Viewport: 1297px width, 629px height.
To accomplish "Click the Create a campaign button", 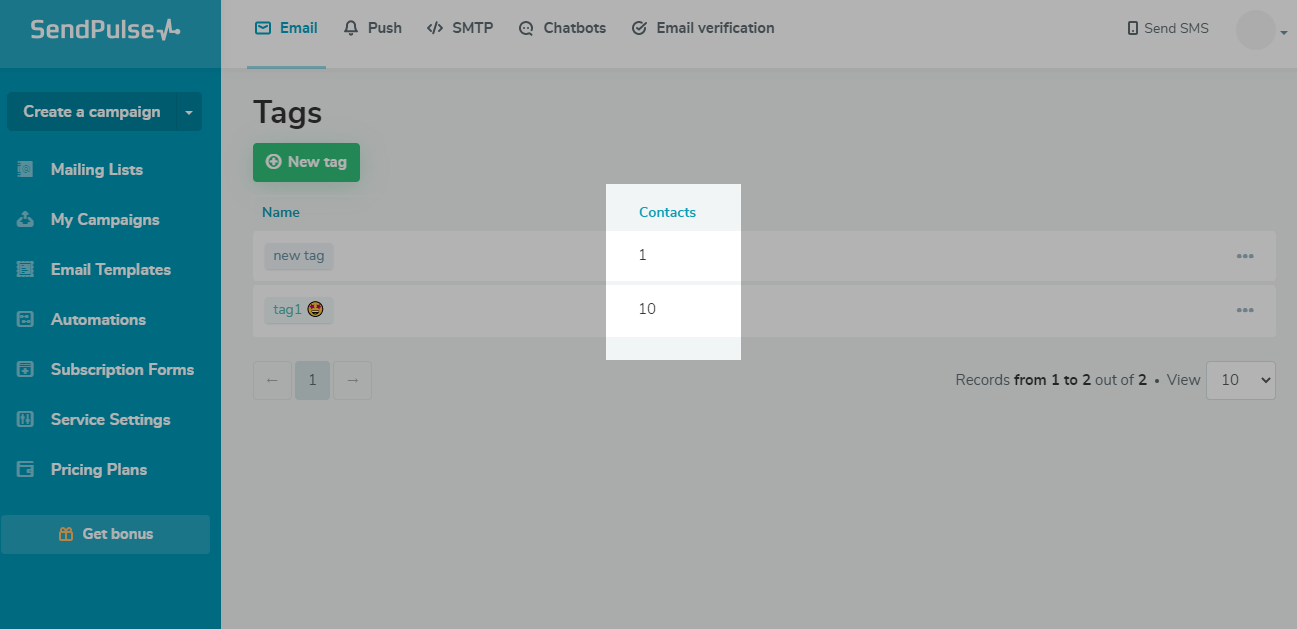I will pyautogui.click(x=91, y=112).
